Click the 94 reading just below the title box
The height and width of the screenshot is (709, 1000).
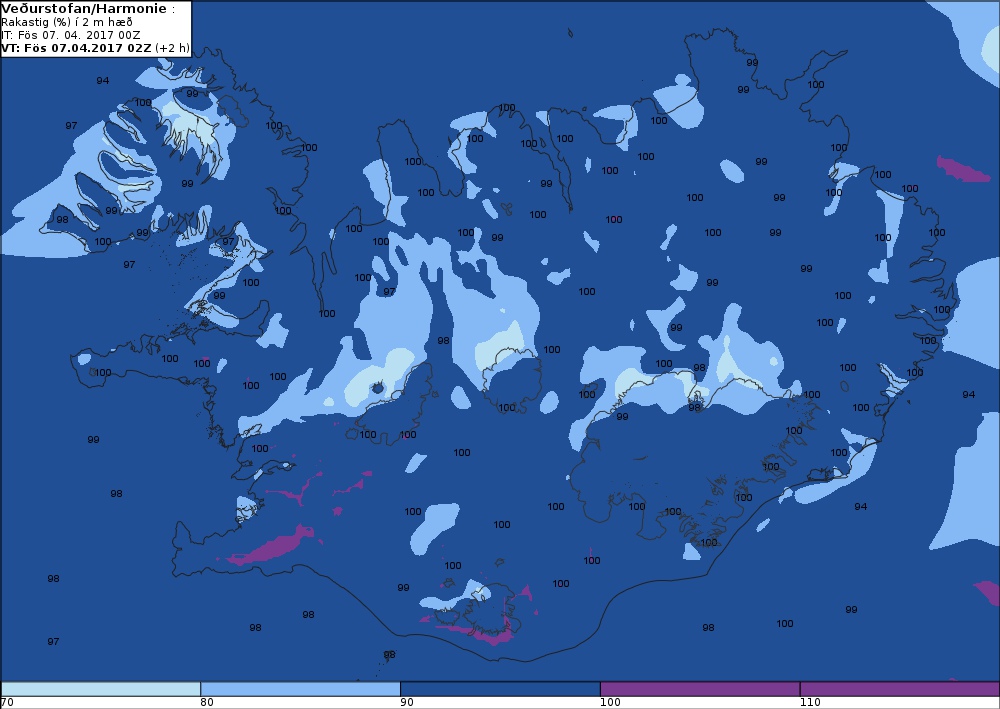pyautogui.click(x=103, y=80)
